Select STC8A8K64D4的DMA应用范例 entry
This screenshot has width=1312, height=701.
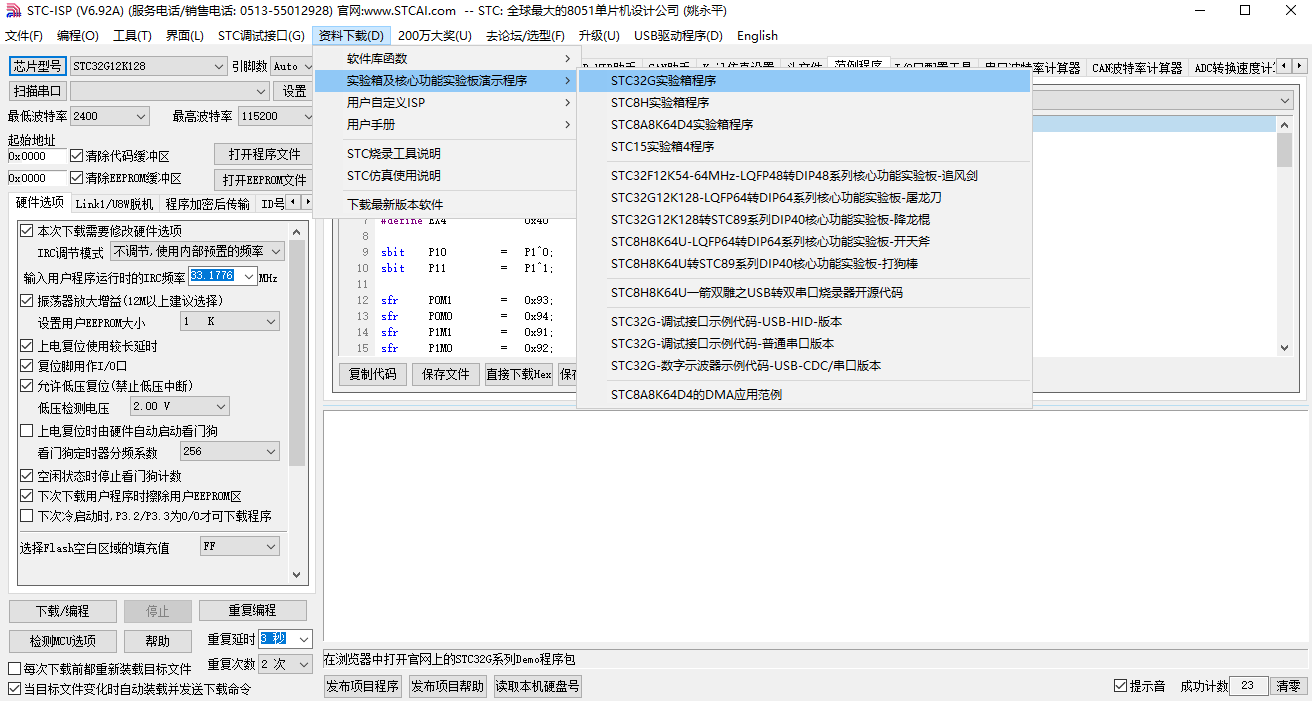coord(804,395)
